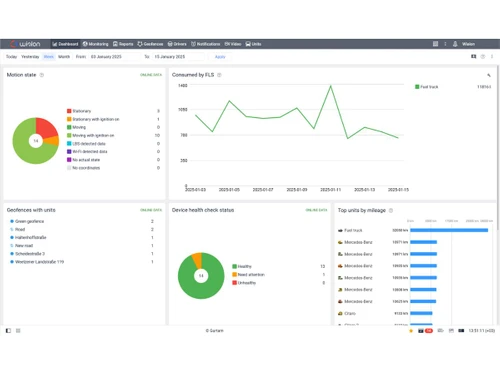Click the log window icon in bottom bar
Image resolution: width=500 pixels, height=375 pixels.
pos(451,331)
